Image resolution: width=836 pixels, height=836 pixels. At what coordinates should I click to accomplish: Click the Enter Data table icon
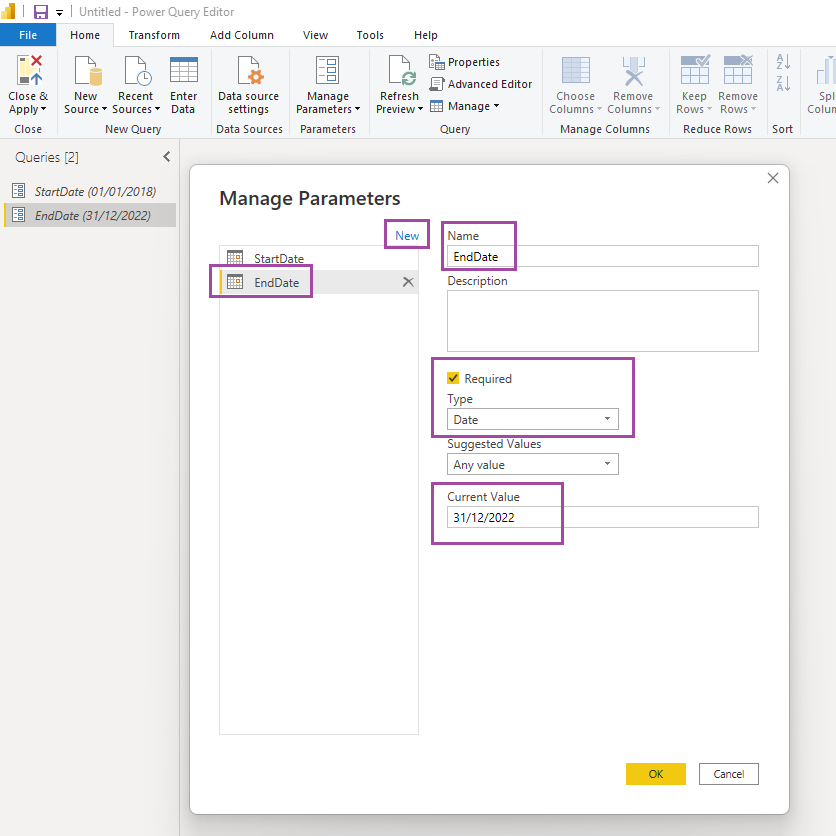[x=183, y=70]
